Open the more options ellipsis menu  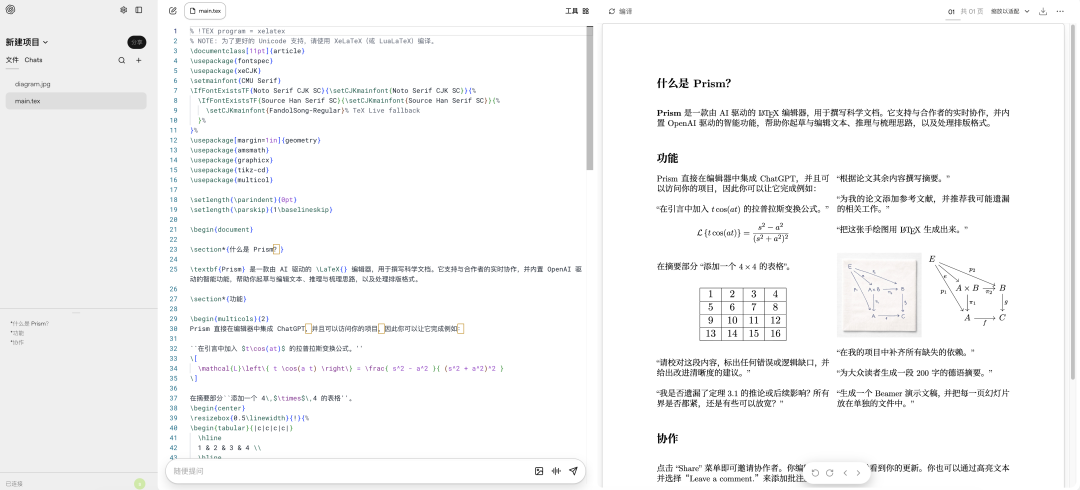pyautogui.click(x=1060, y=11)
